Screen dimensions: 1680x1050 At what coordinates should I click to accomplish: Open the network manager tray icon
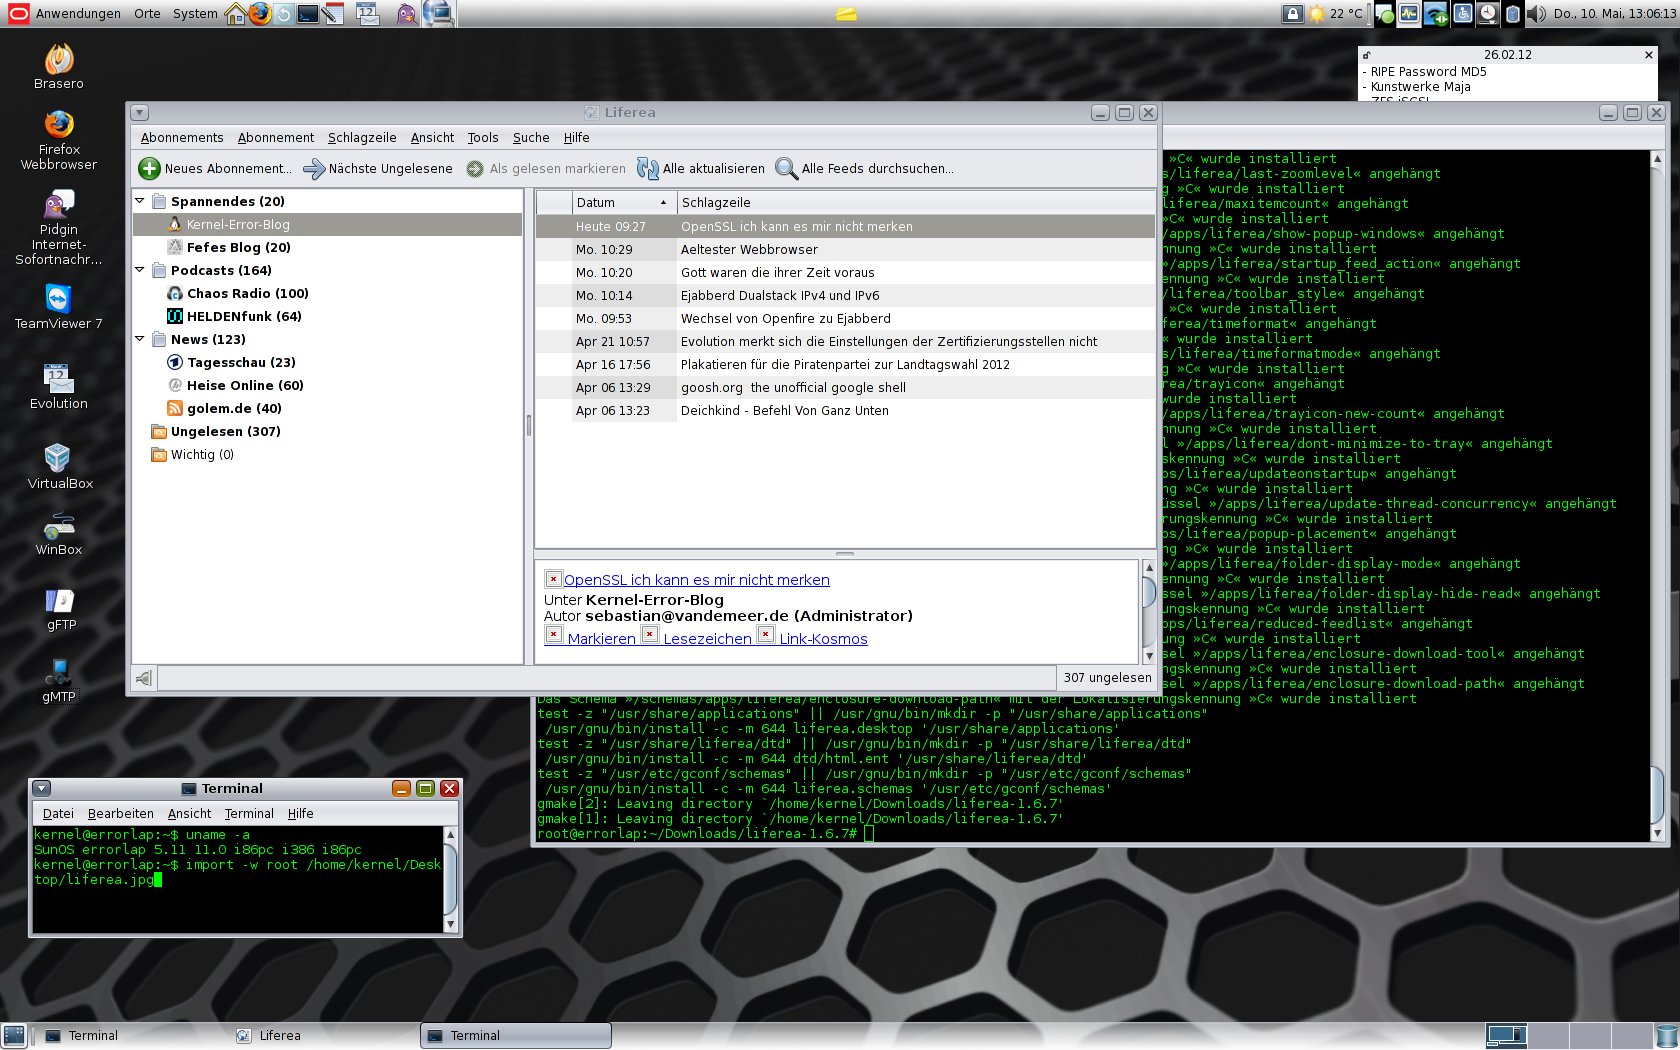tap(1436, 14)
